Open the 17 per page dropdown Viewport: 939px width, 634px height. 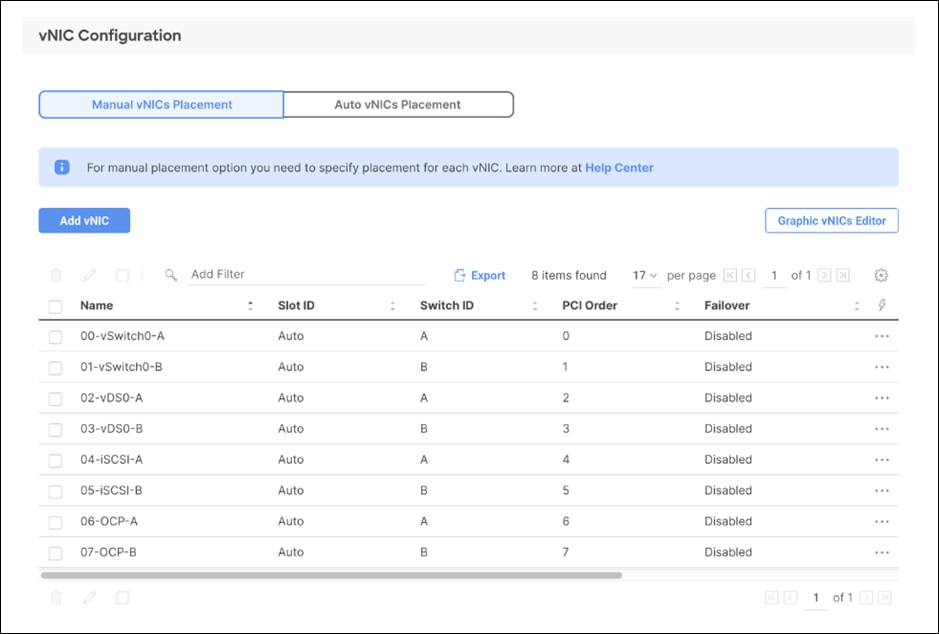(x=645, y=275)
